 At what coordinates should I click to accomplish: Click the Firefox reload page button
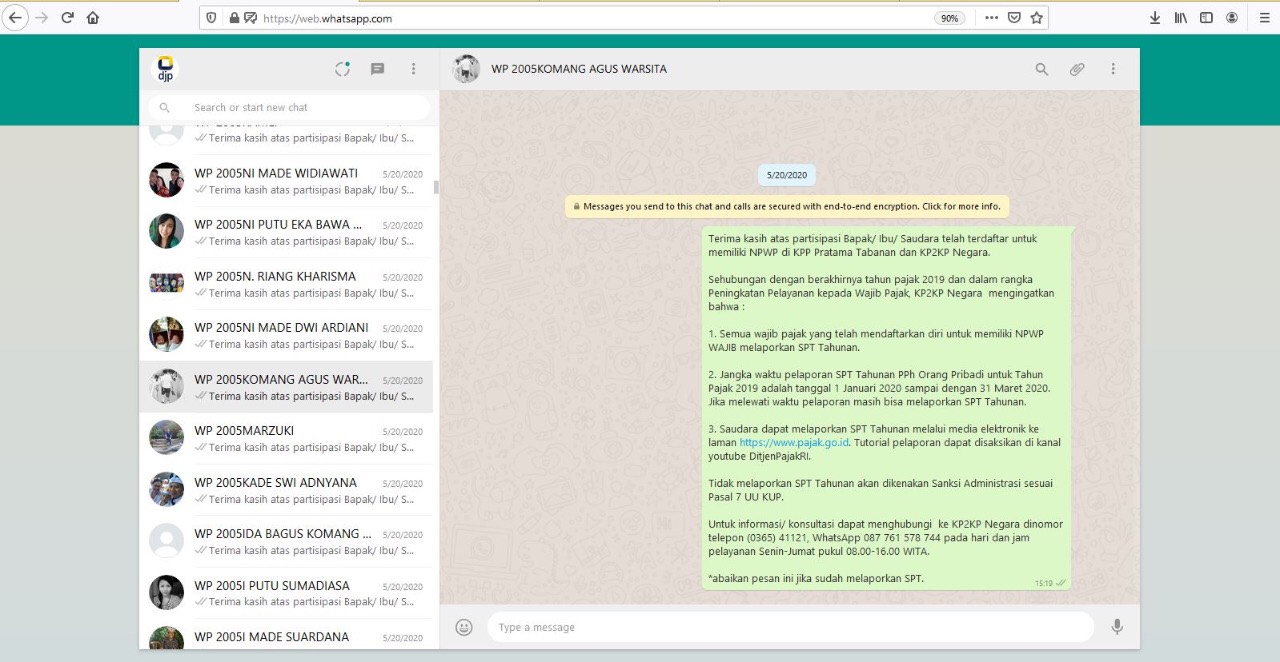[68, 18]
